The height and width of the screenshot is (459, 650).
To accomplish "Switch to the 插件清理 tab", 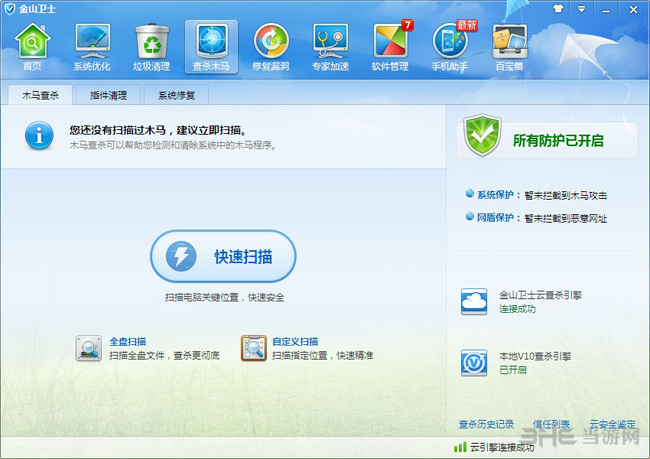I will (107, 96).
